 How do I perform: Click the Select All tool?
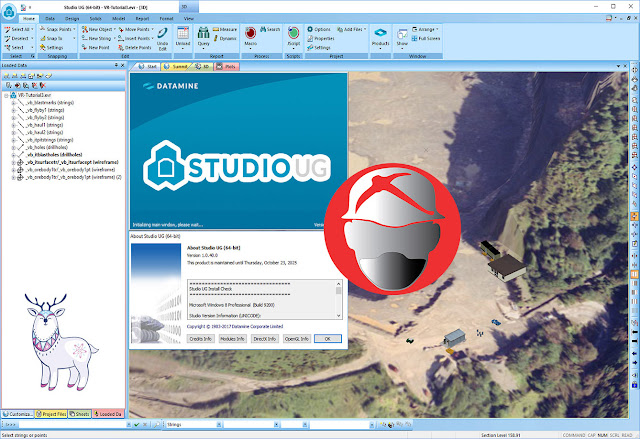click(x=17, y=29)
